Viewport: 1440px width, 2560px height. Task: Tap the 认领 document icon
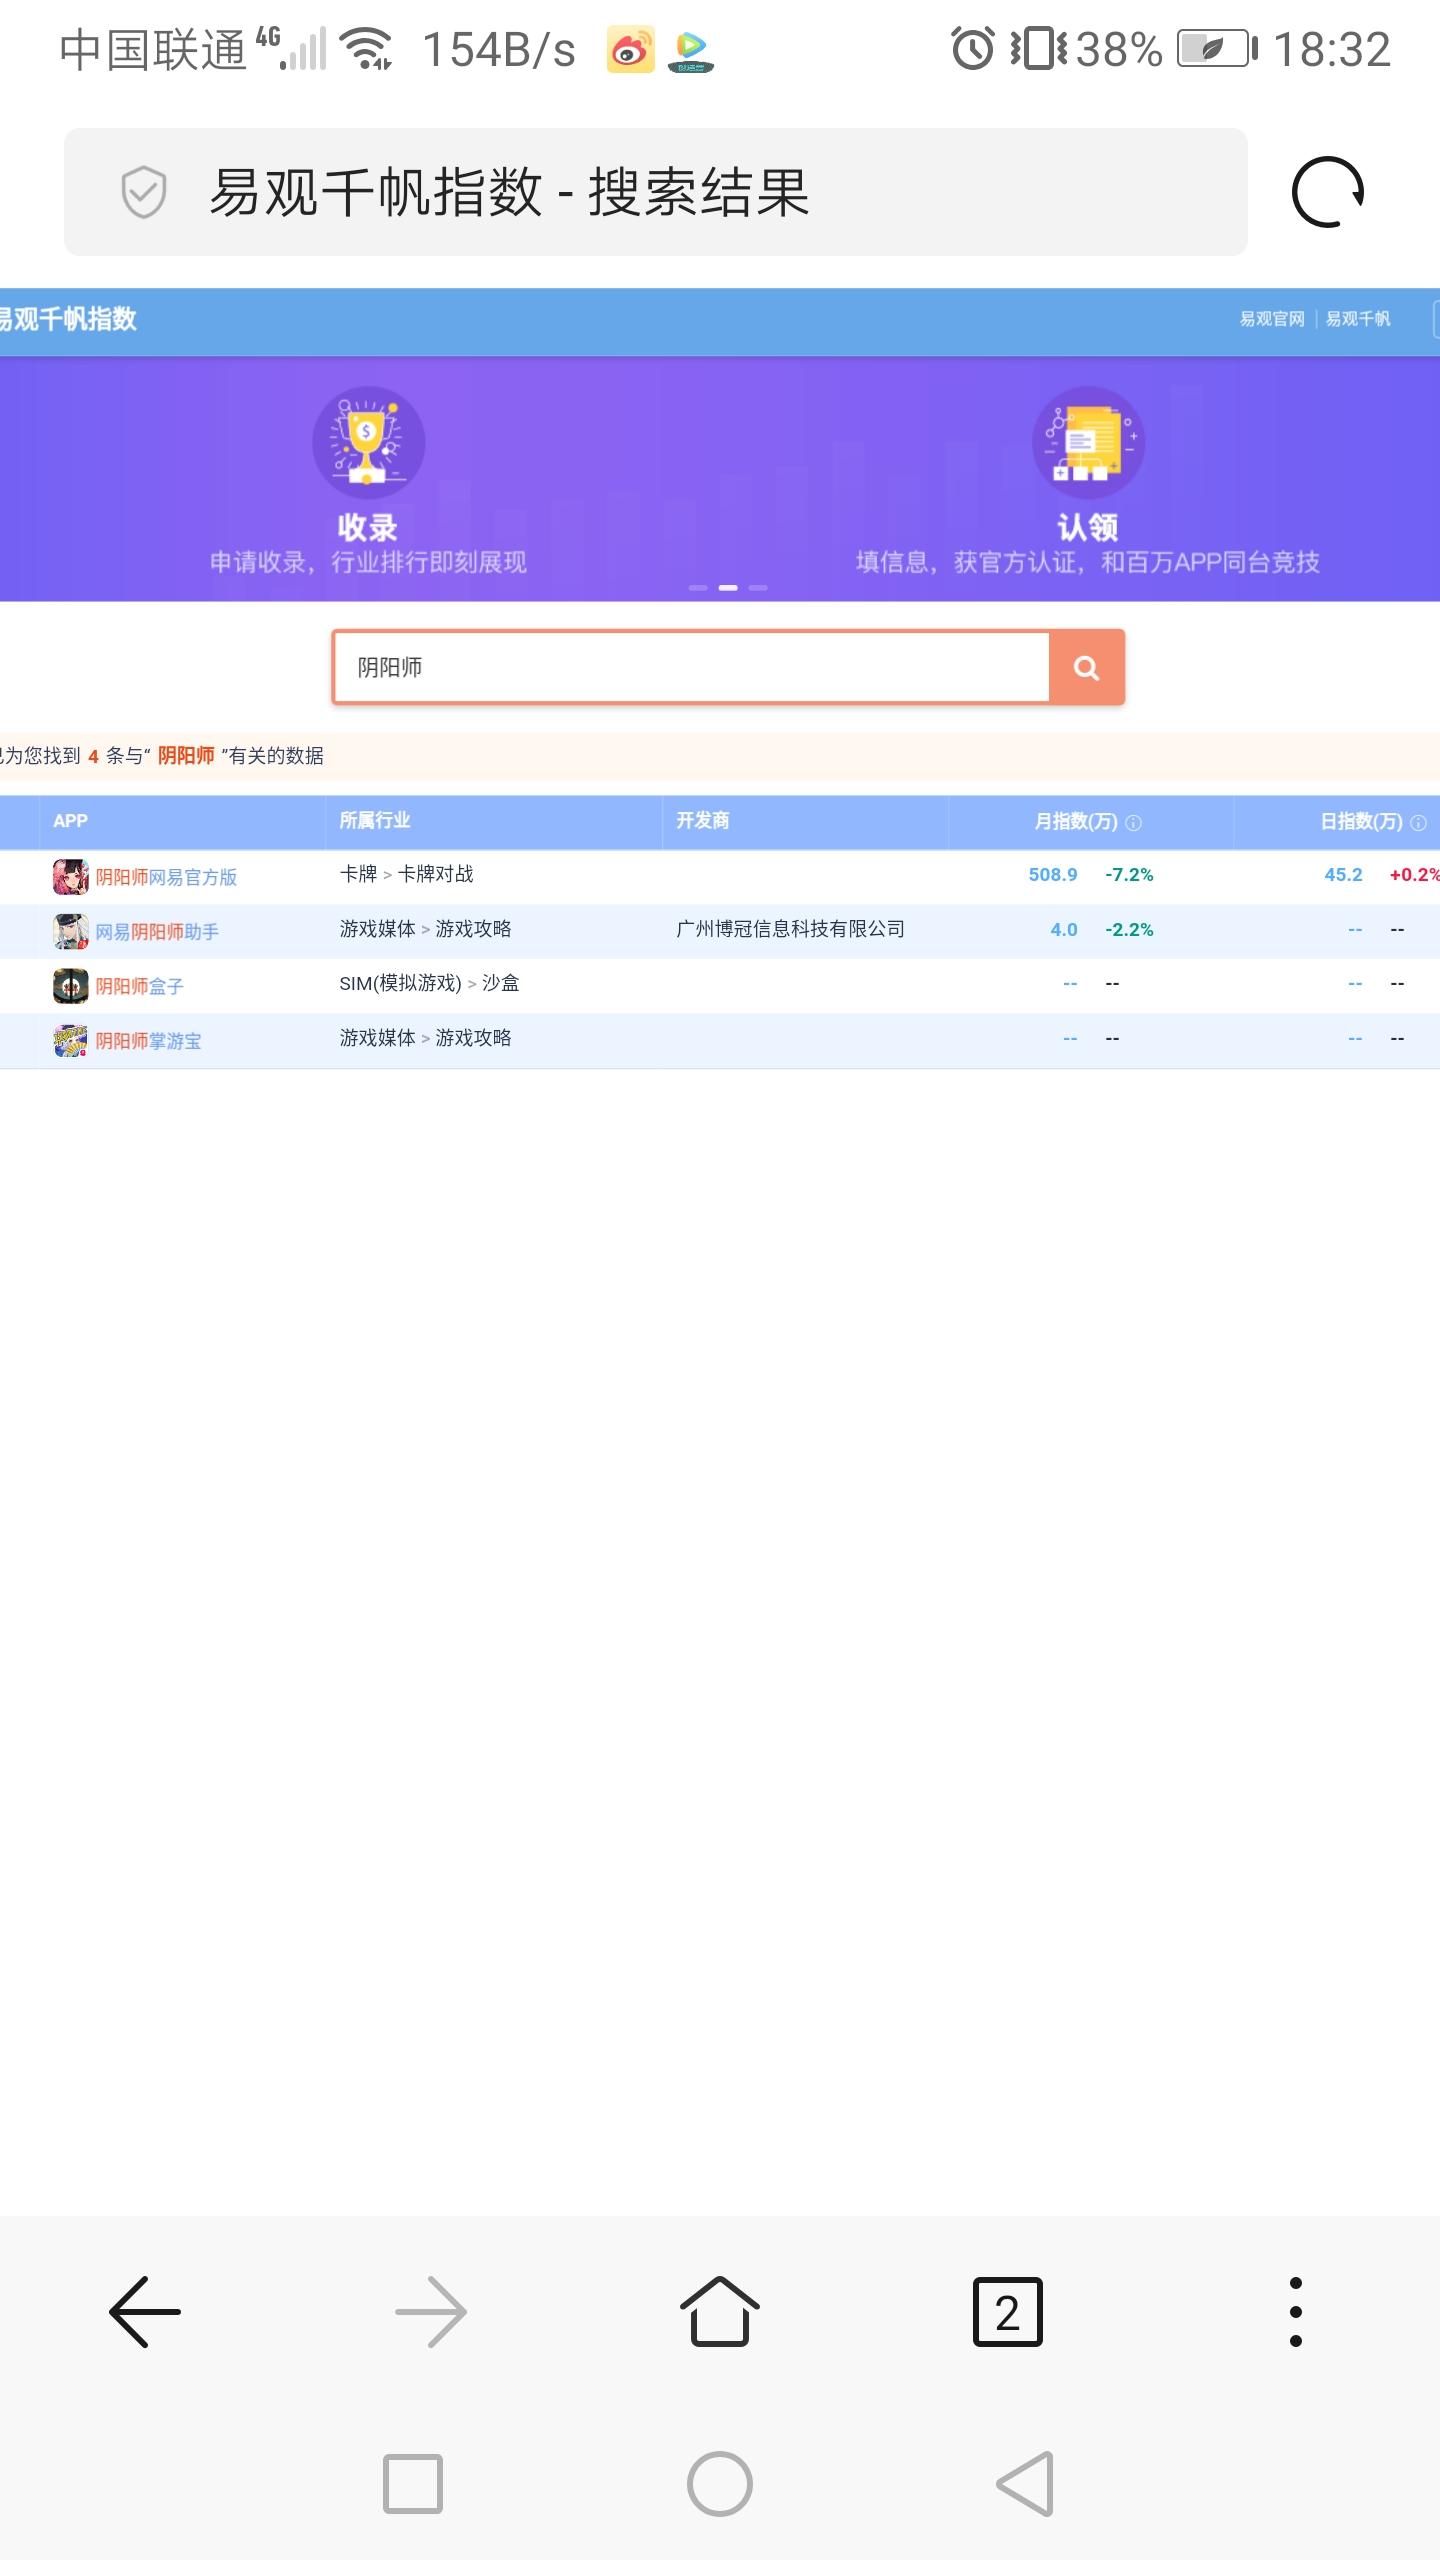tap(1088, 442)
